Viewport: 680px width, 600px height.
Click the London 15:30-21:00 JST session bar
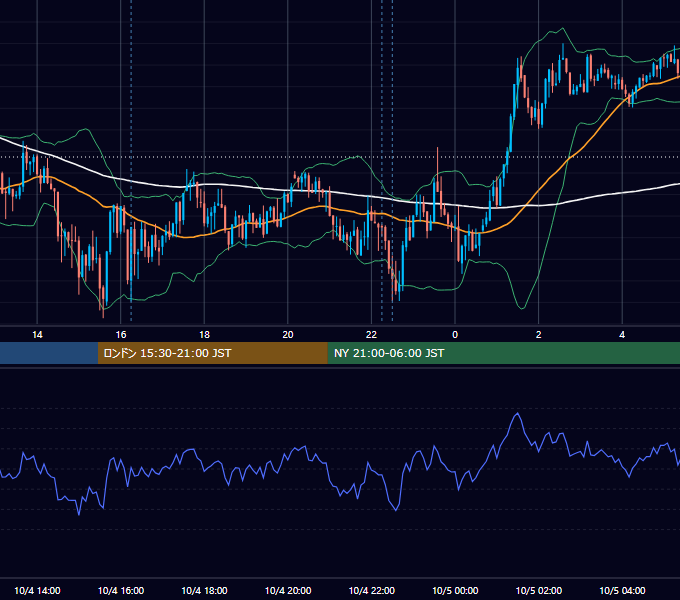[212, 353]
